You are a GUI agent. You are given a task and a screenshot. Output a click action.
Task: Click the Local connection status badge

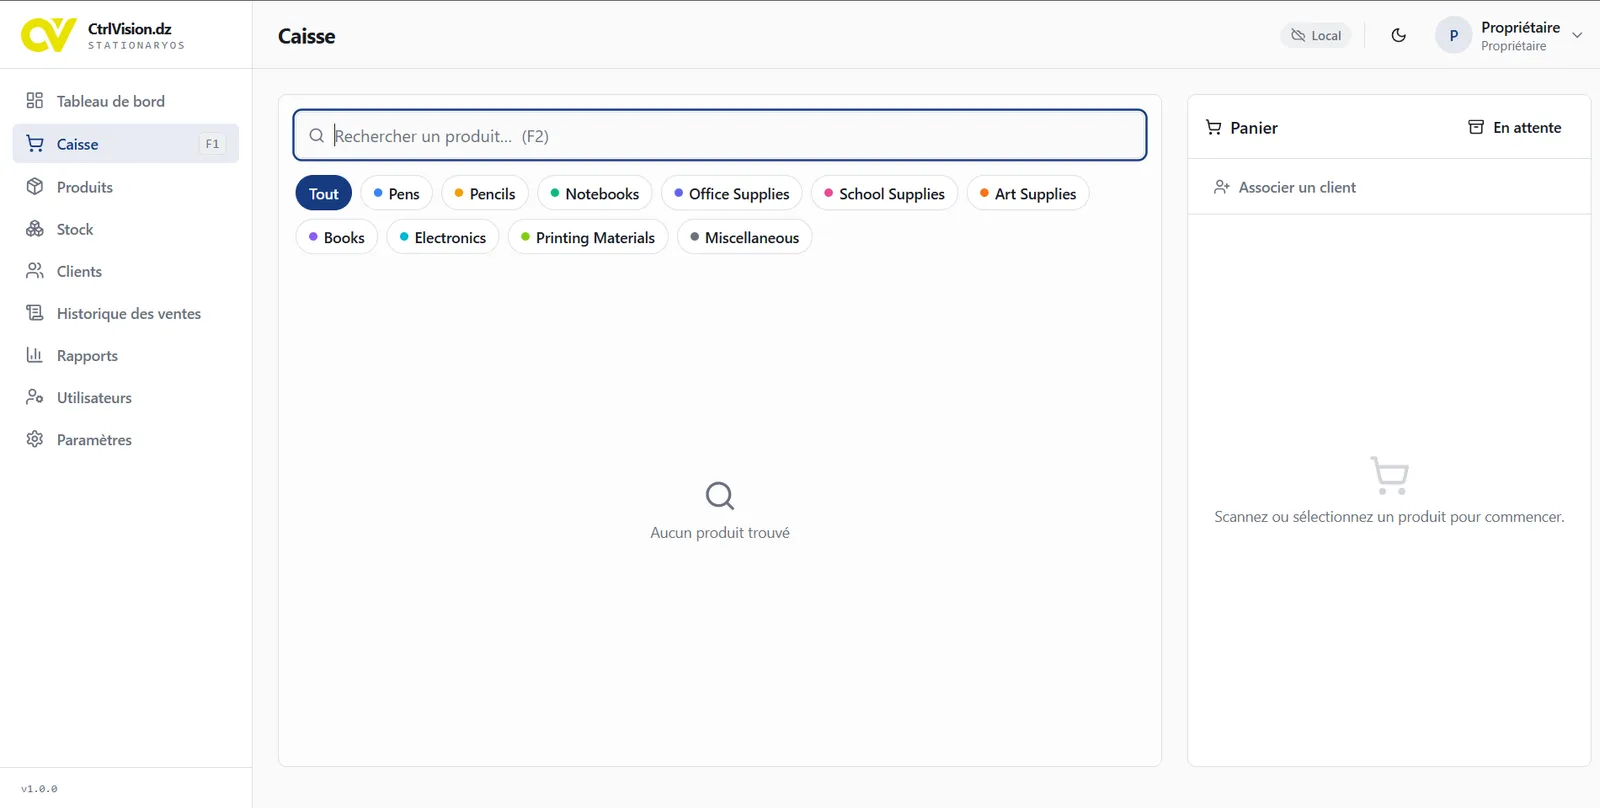1316,35
